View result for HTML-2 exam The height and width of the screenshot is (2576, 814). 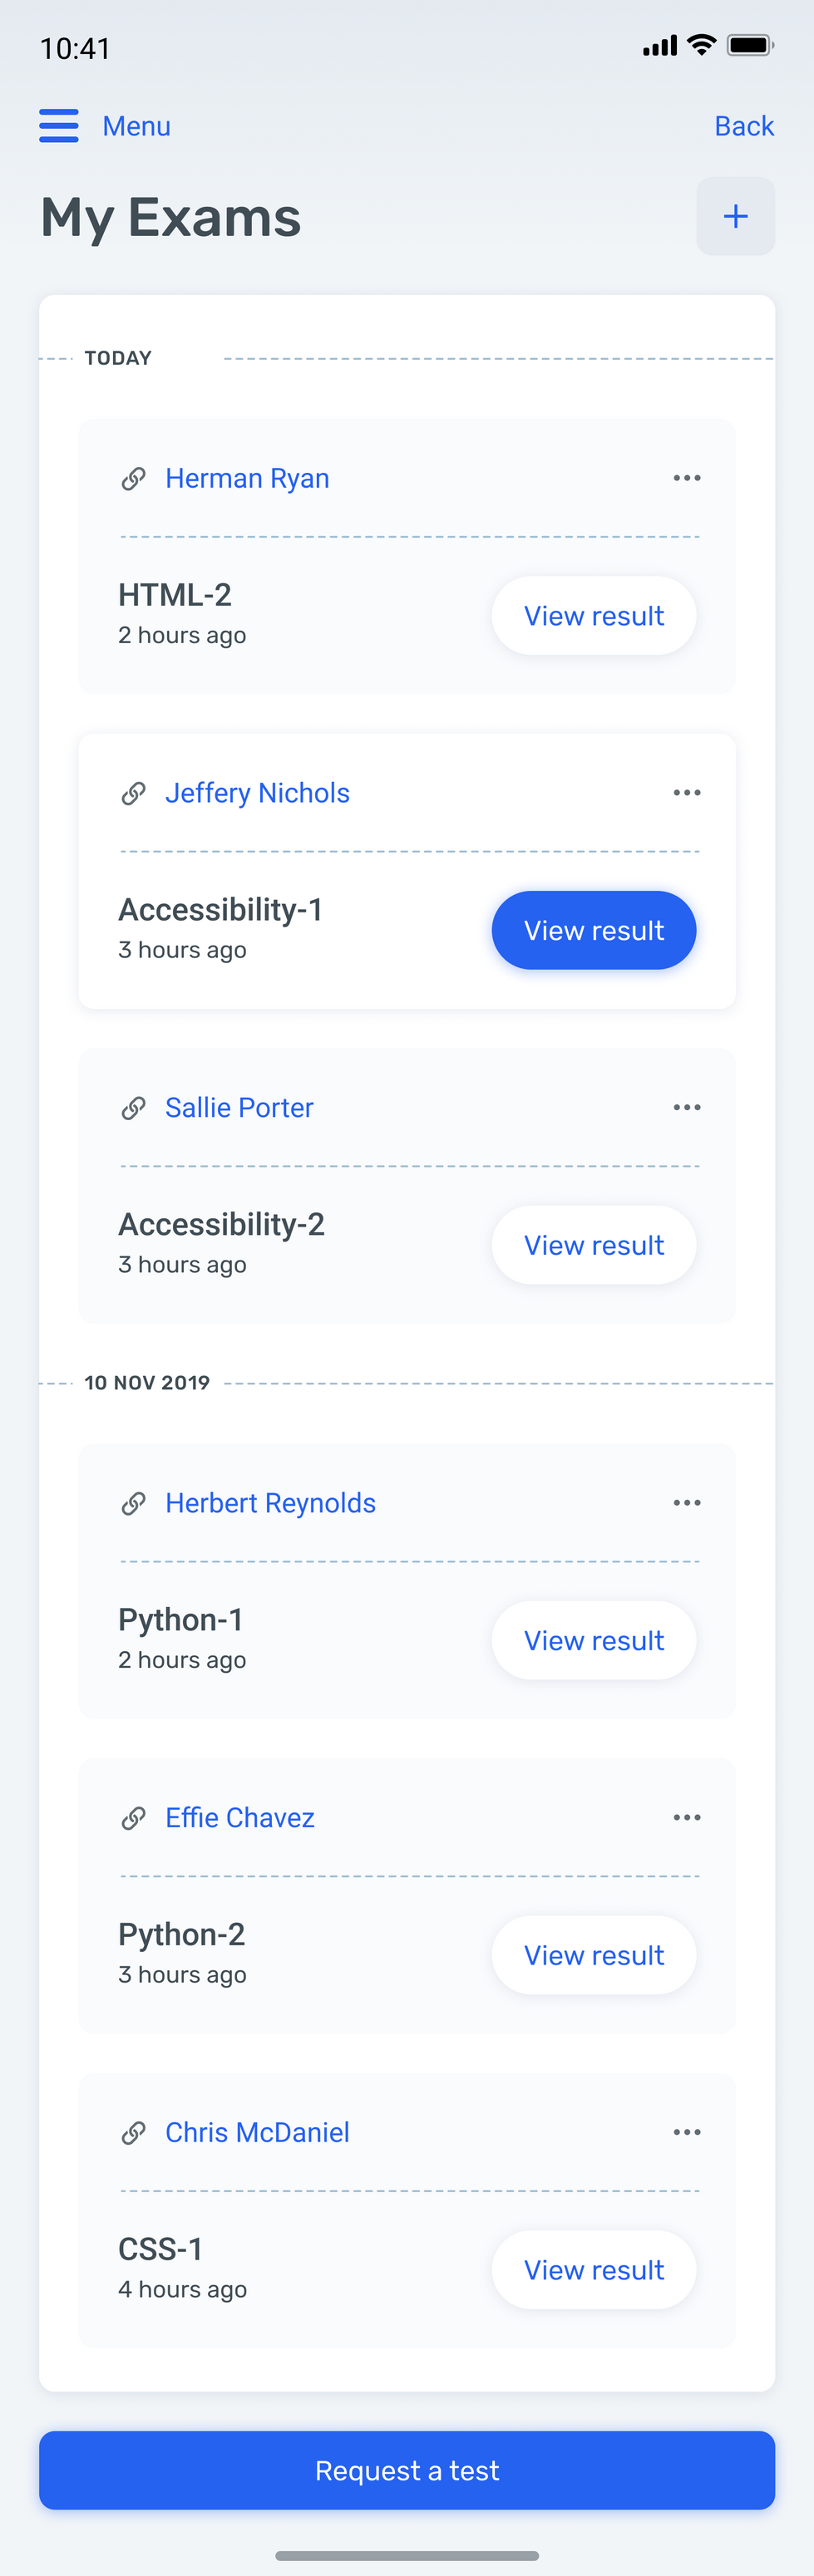[x=594, y=615]
